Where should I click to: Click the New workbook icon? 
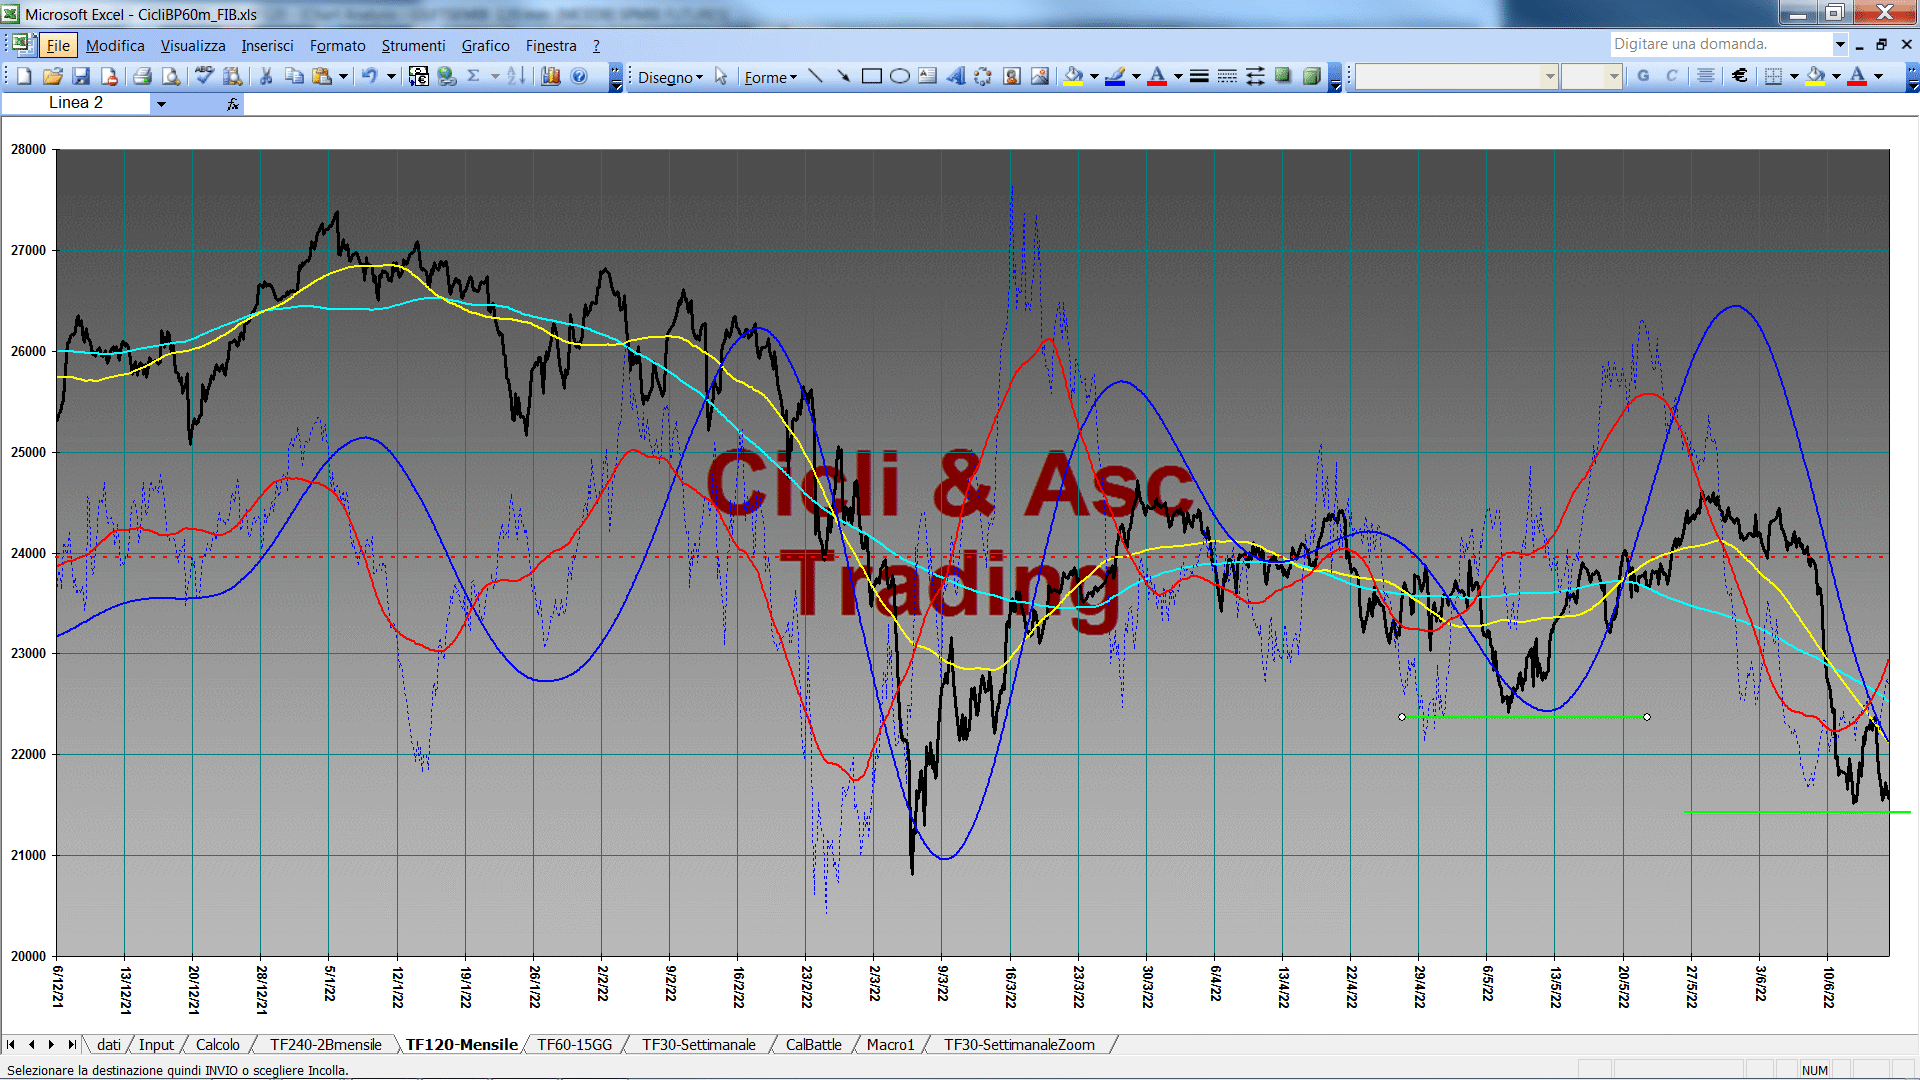click(x=24, y=76)
